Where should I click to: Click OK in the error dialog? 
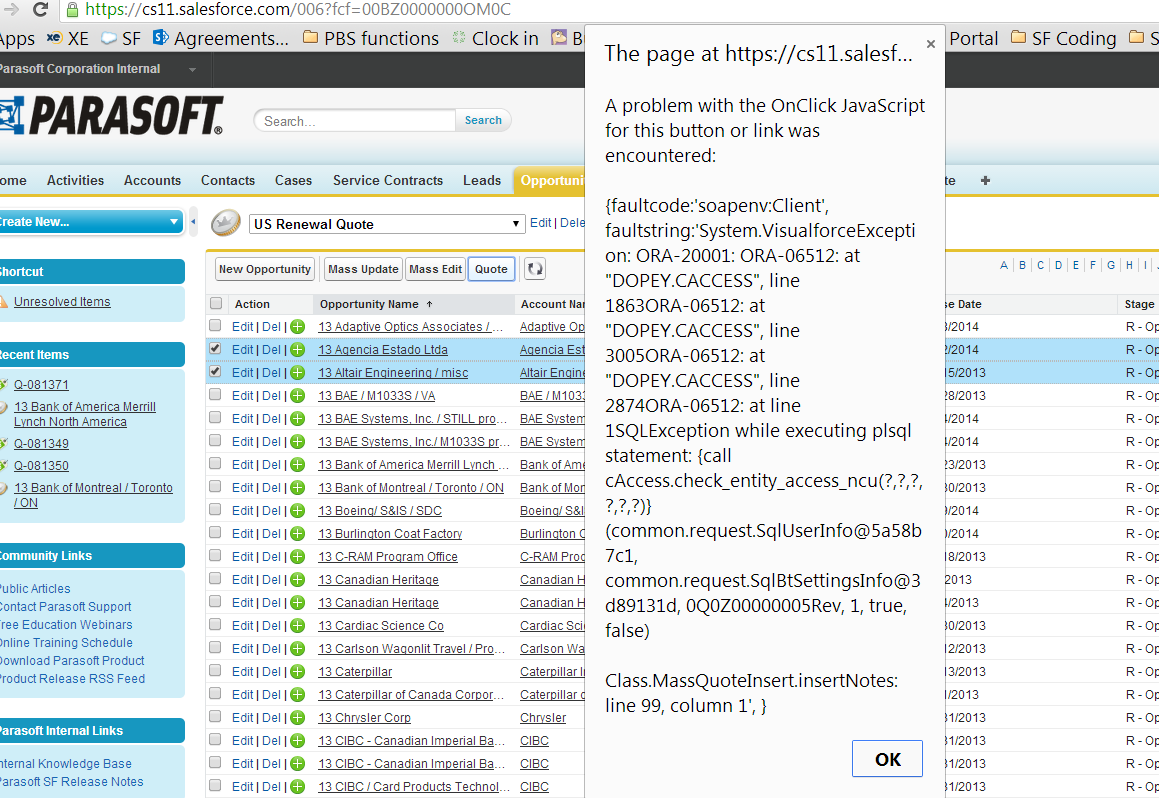click(x=887, y=759)
